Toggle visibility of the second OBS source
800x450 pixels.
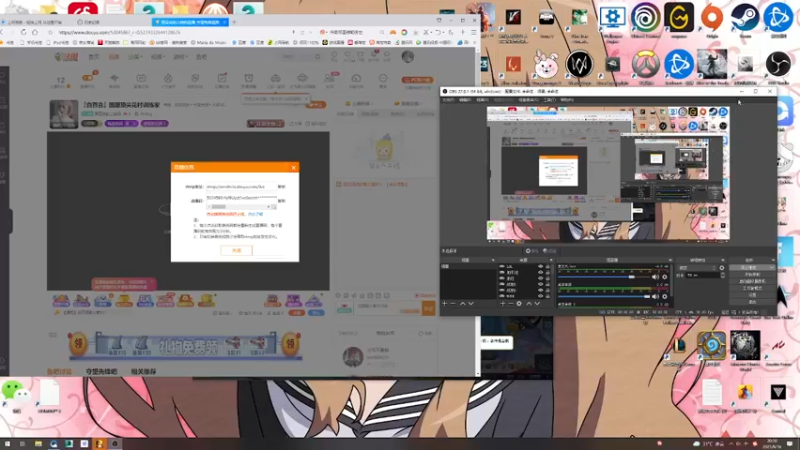click(540, 272)
